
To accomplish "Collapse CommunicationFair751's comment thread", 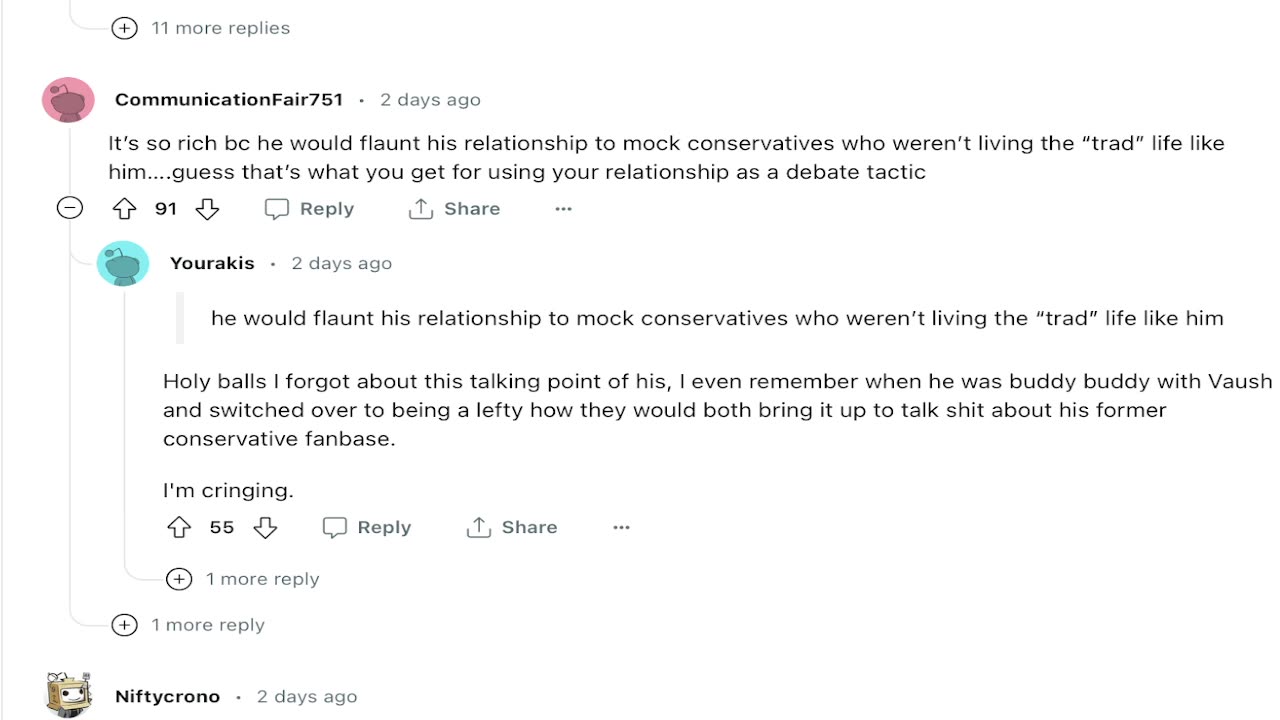I will pos(69,208).
